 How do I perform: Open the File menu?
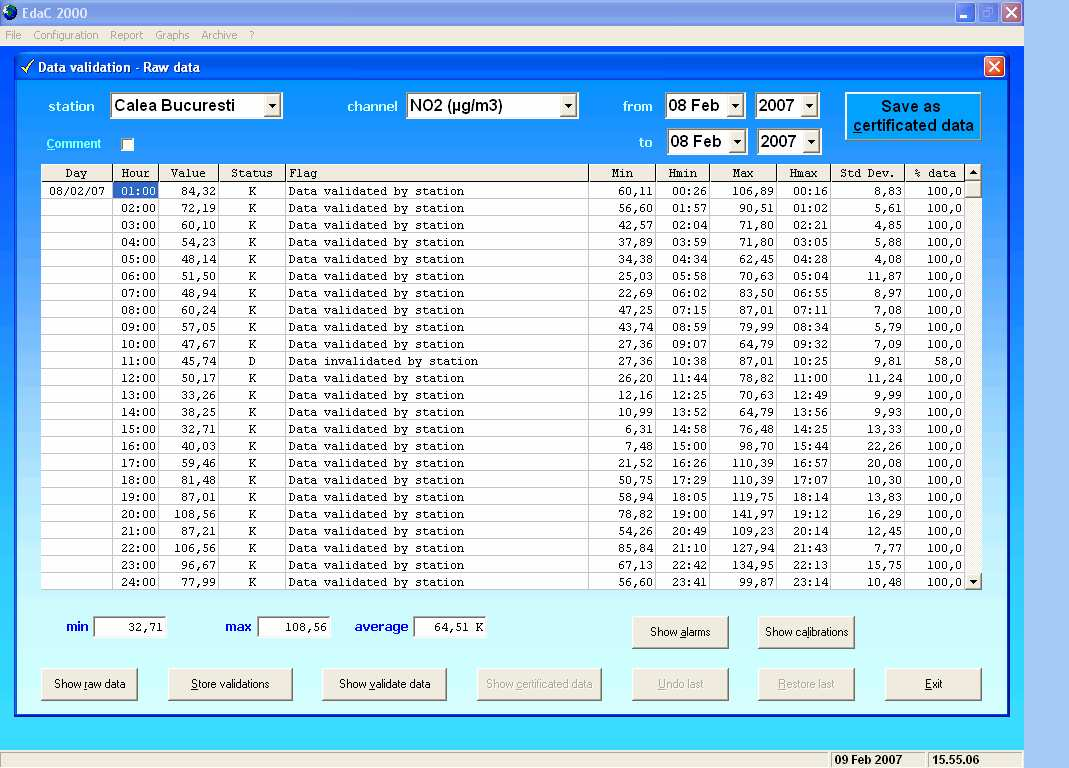pyautogui.click(x=13, y=35)
